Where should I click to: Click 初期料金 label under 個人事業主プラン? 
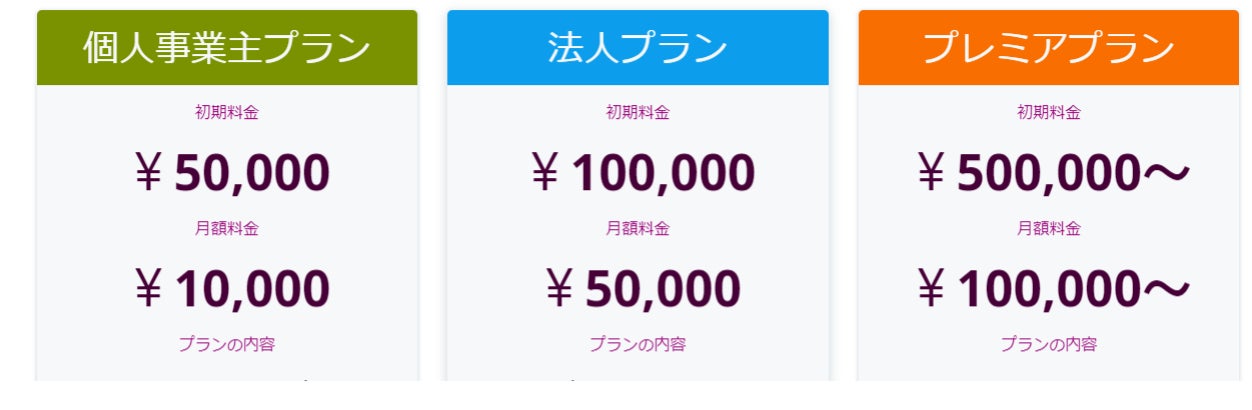click(227, 112)
